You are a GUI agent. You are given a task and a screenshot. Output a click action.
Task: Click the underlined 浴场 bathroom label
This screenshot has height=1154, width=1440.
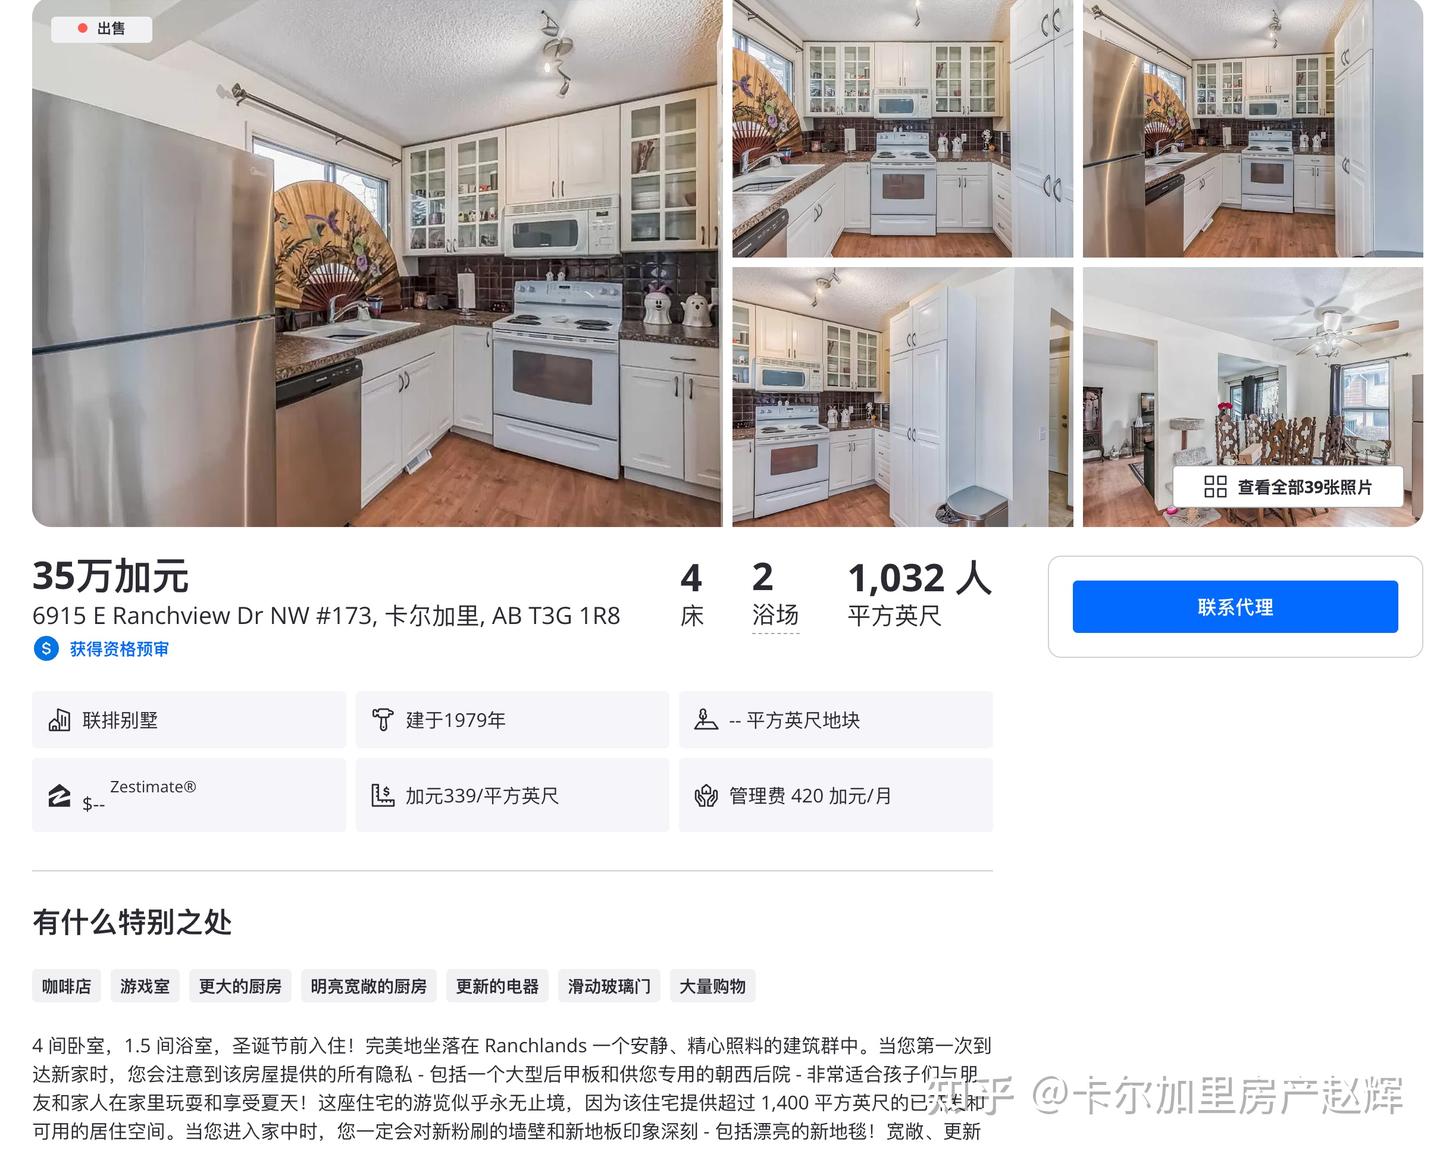tap(775, 615)
